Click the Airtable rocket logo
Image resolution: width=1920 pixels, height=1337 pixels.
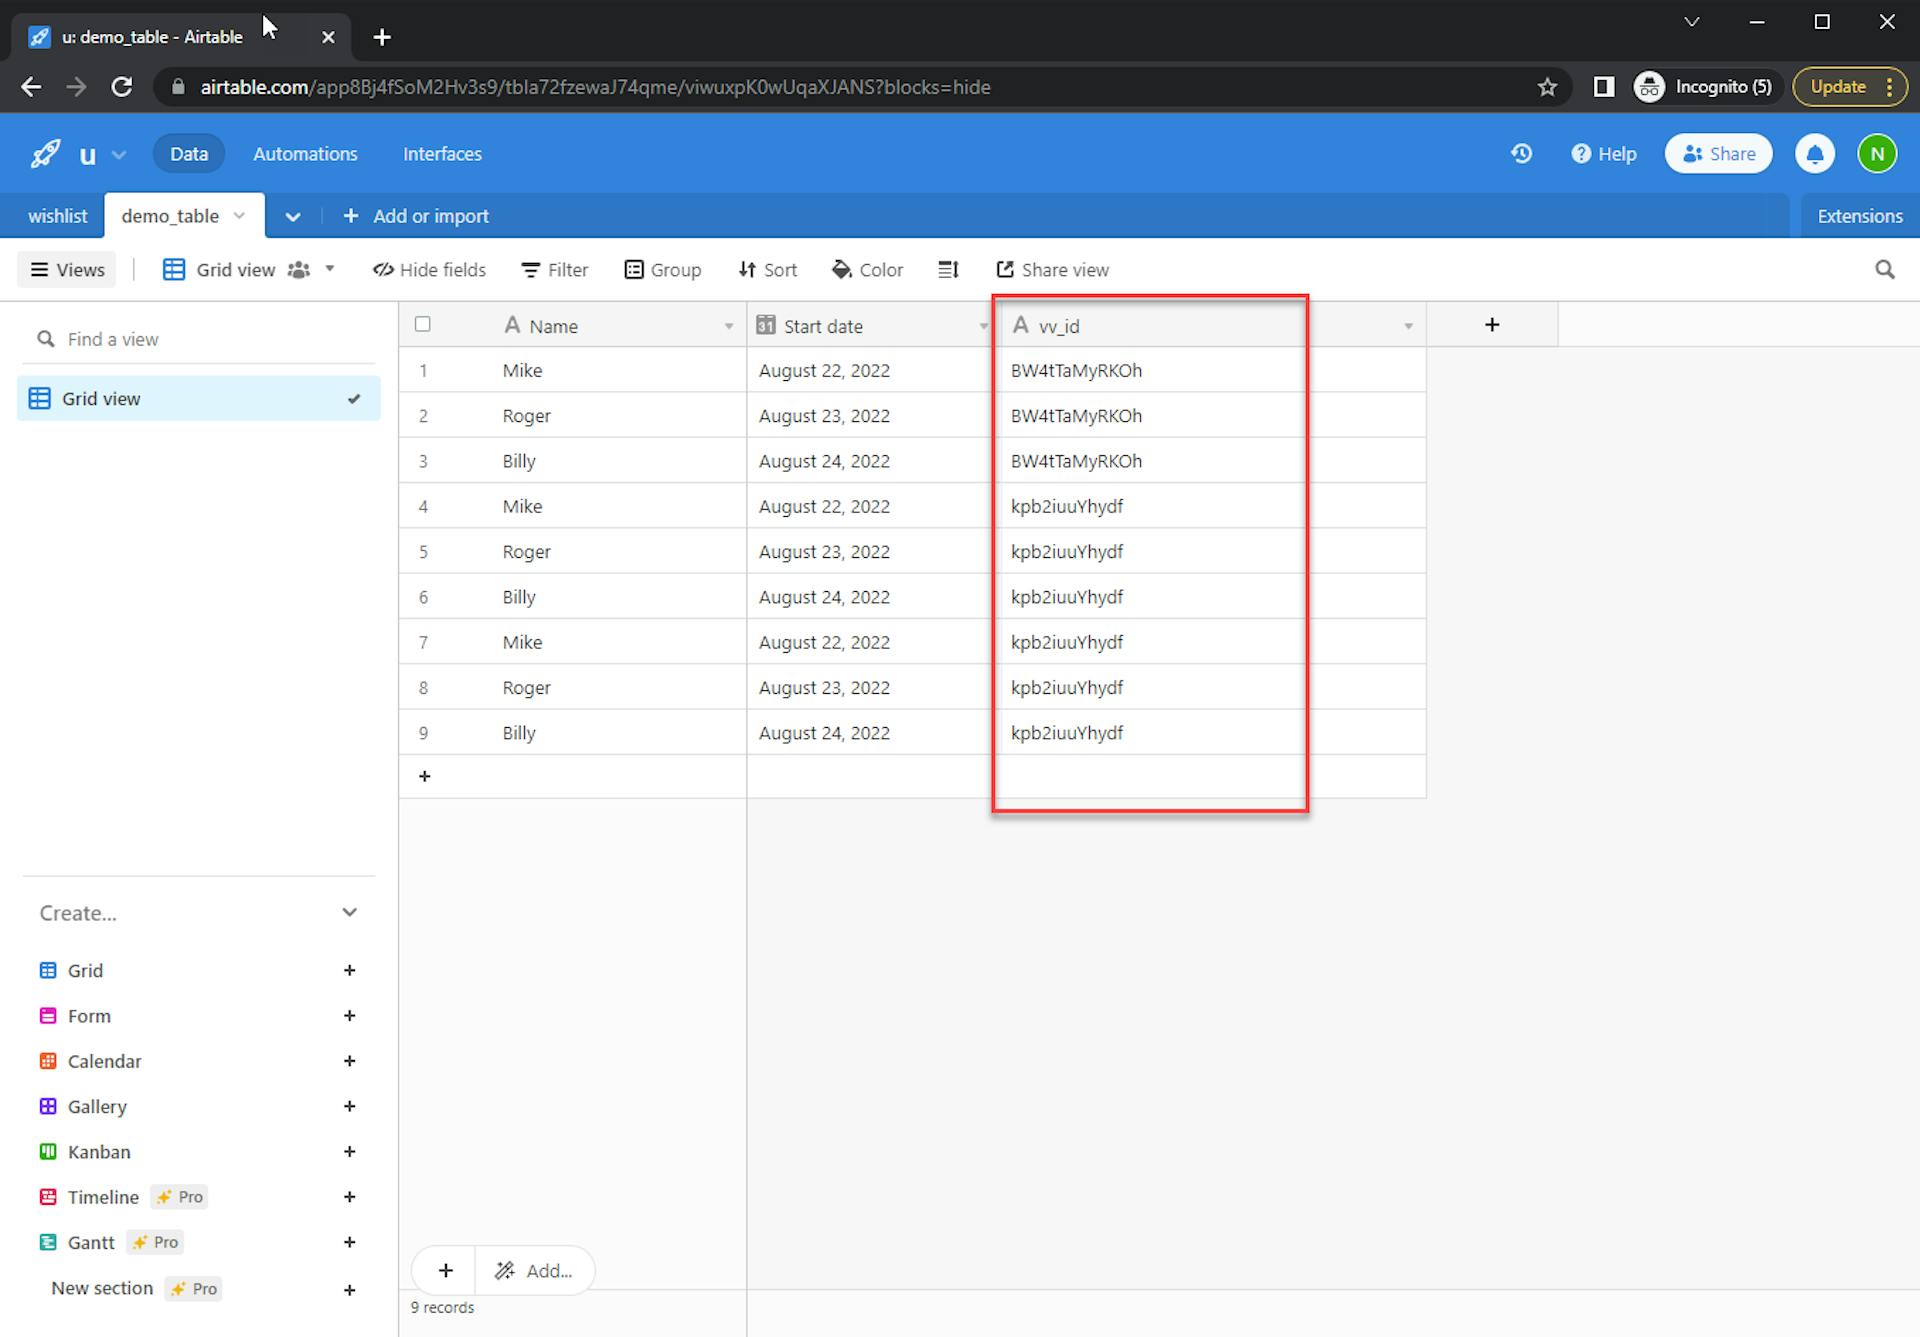coord(42,153)
